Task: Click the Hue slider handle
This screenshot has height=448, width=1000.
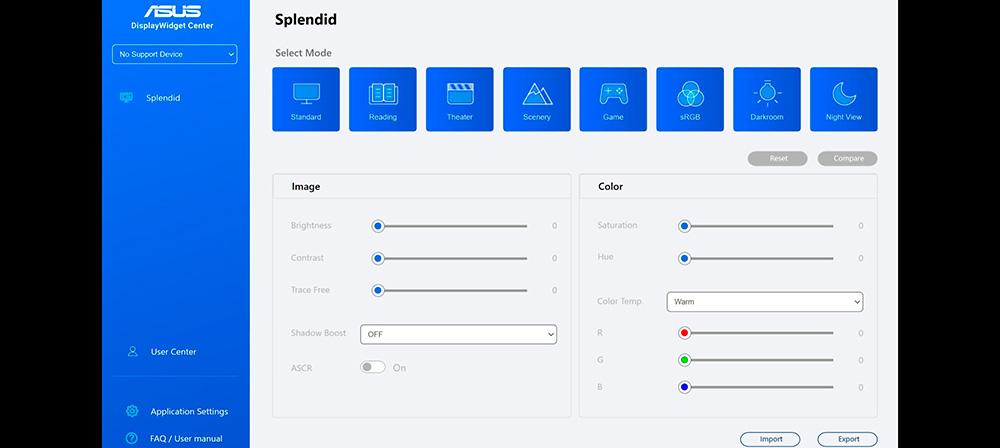Action: point(684,258)
